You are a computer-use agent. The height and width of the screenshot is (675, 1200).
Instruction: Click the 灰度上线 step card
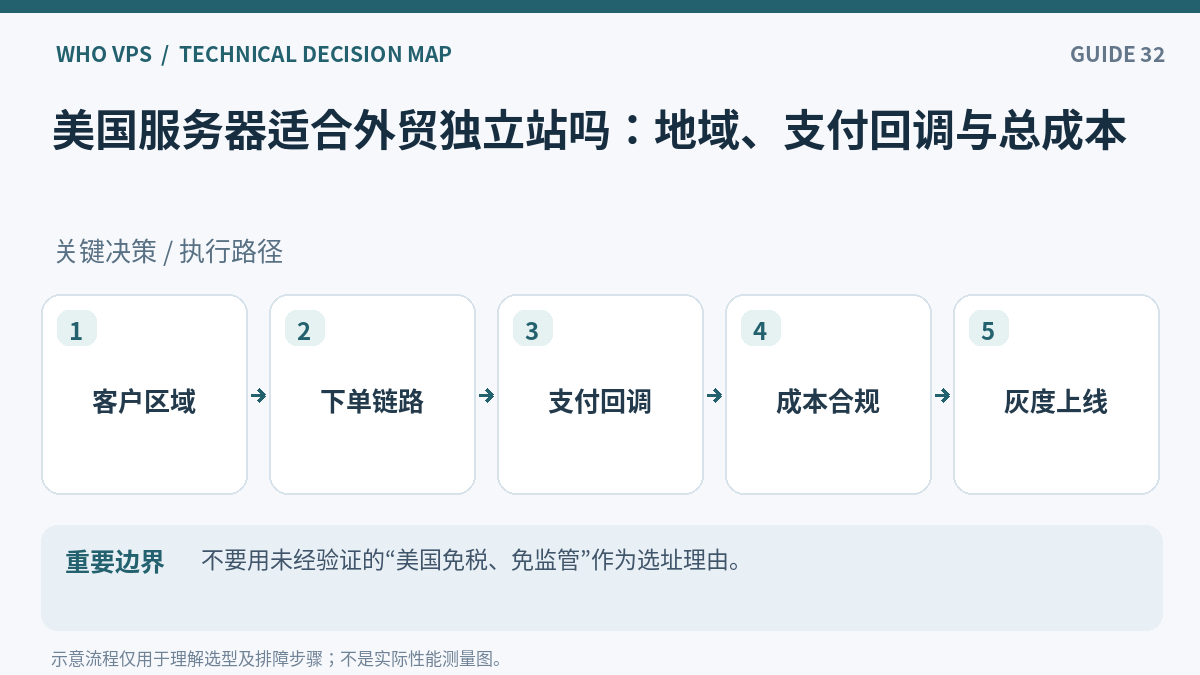[x=1056, y=394]
